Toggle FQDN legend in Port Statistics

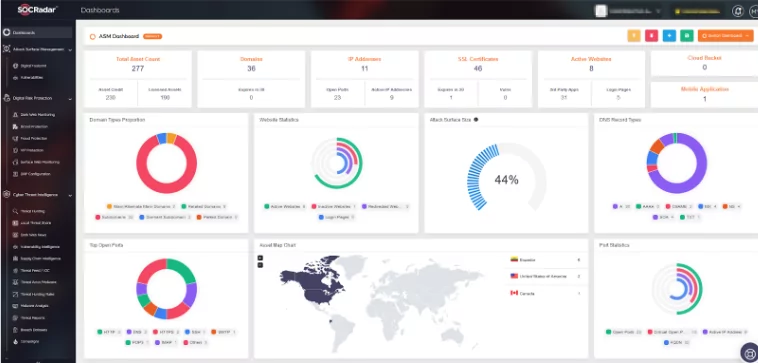(x=676, y=343)
